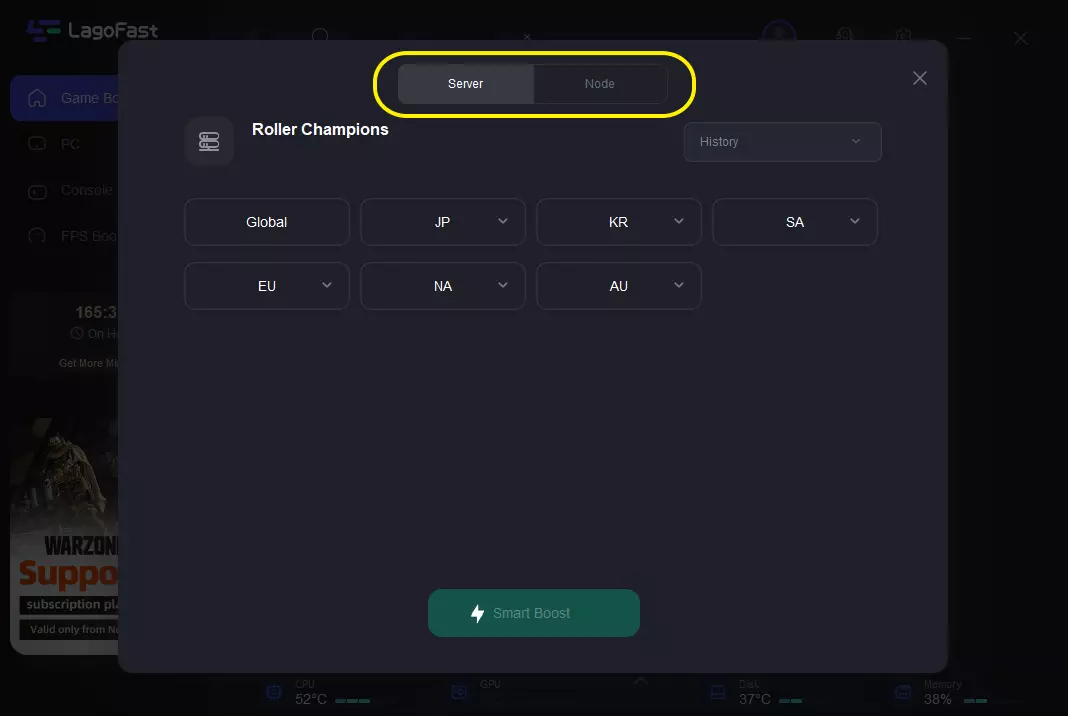1068x716 pixels.
Task: Click the Warzone promotional banner
Action: pyautogui.click(x=65, y=535)
